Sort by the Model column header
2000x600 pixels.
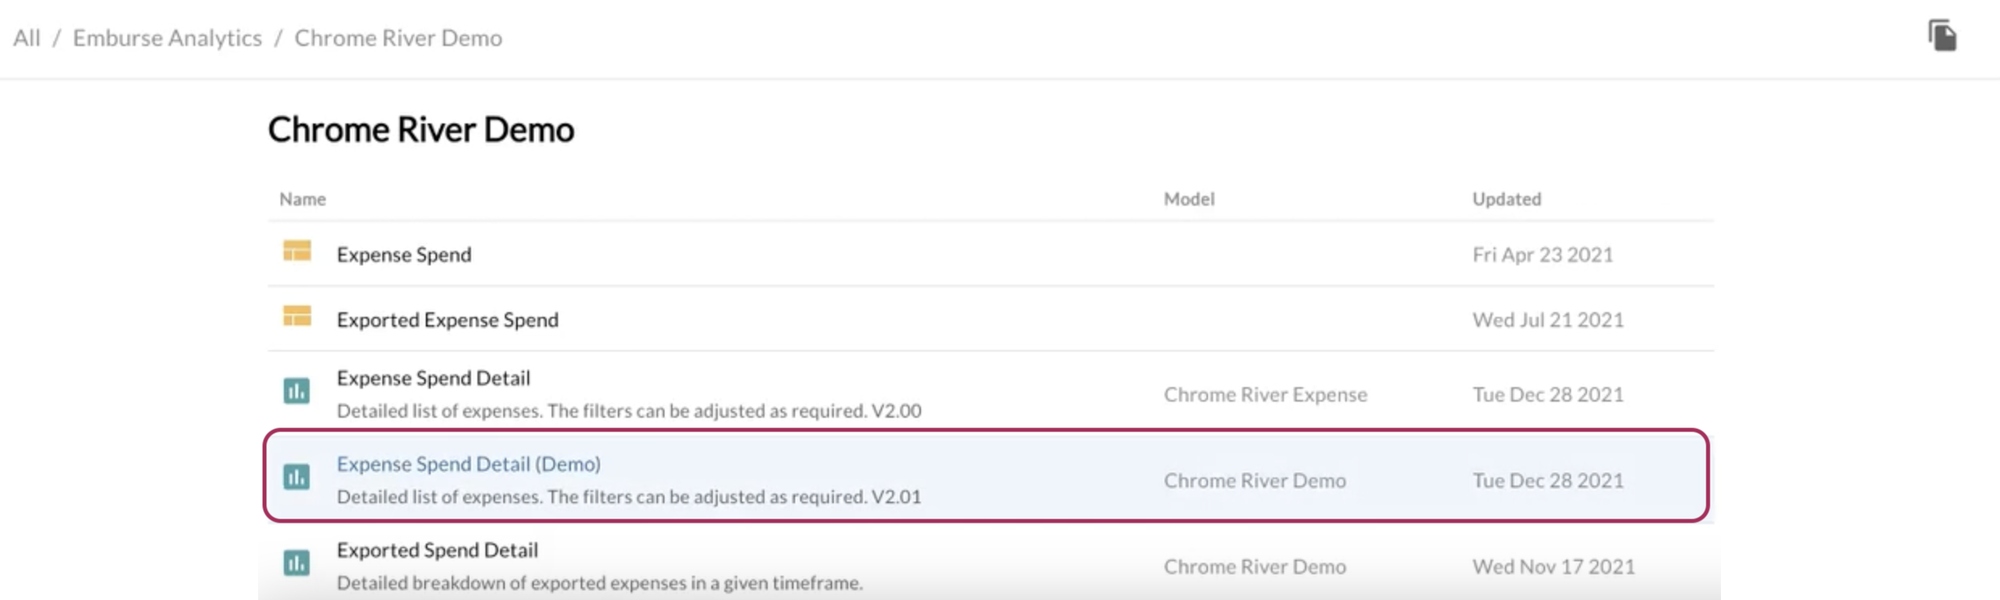1188,199
